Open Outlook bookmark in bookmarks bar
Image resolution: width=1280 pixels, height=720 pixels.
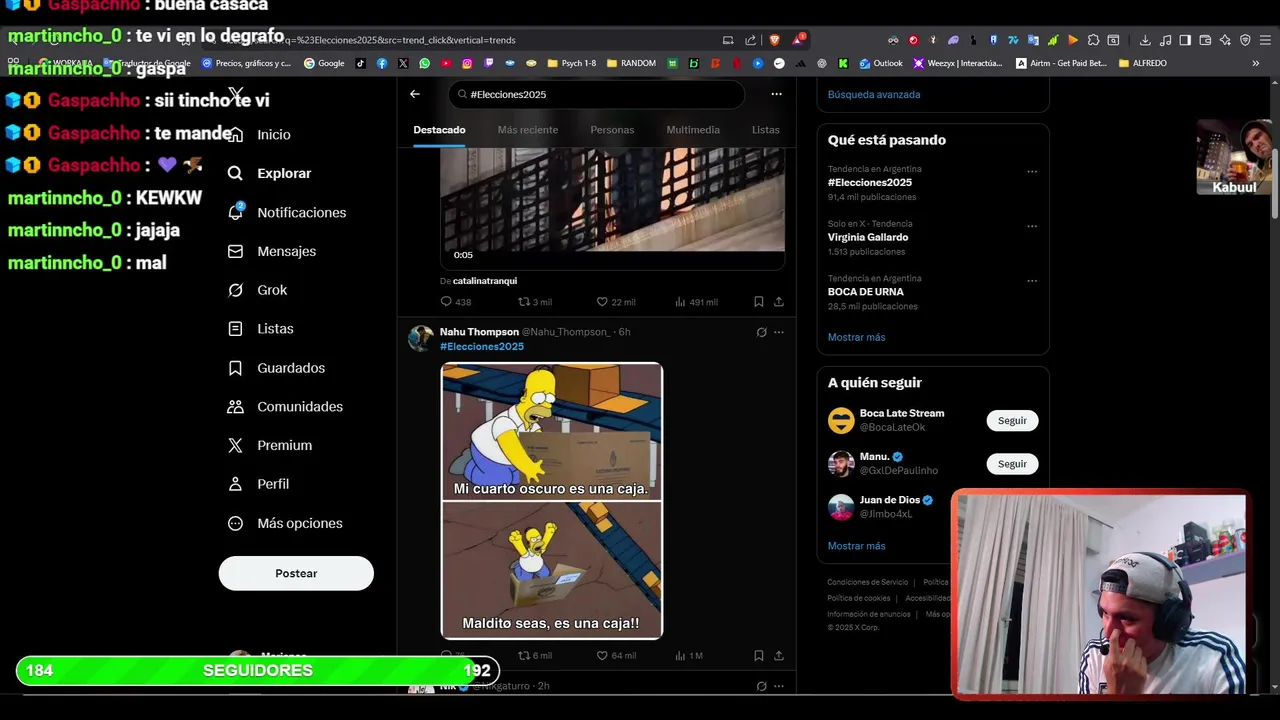pyautogui.click(x=879, y=63)
